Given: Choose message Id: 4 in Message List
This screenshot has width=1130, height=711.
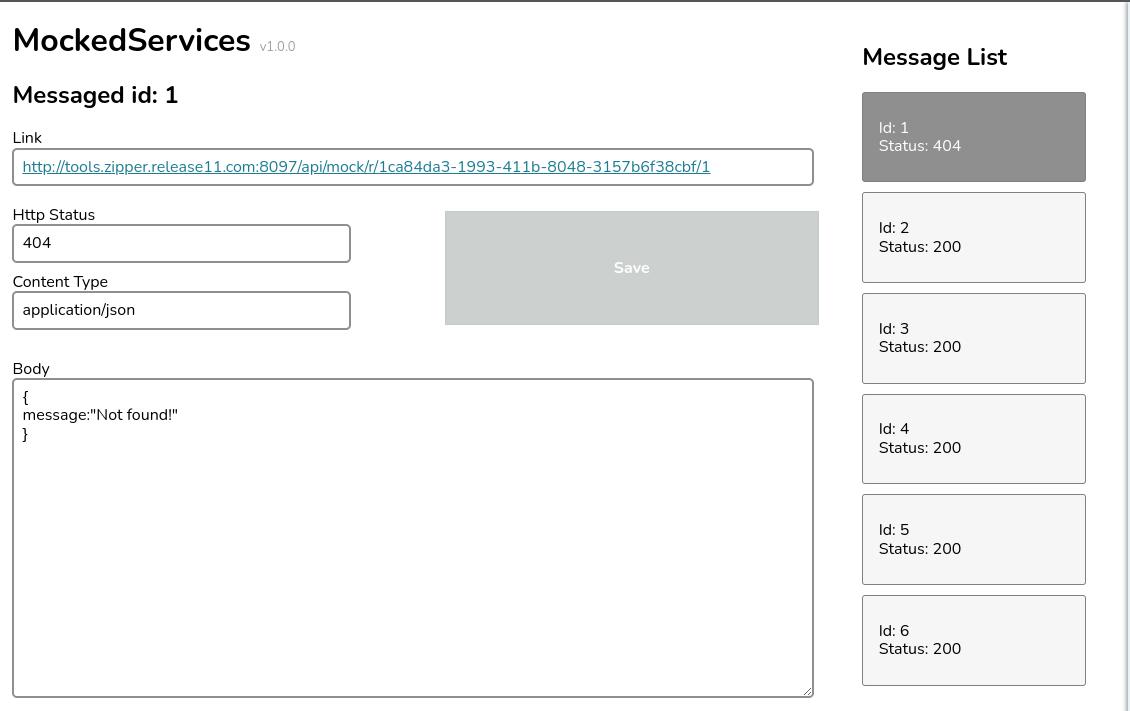Looking at the screenshot, I should coord(973,439).
